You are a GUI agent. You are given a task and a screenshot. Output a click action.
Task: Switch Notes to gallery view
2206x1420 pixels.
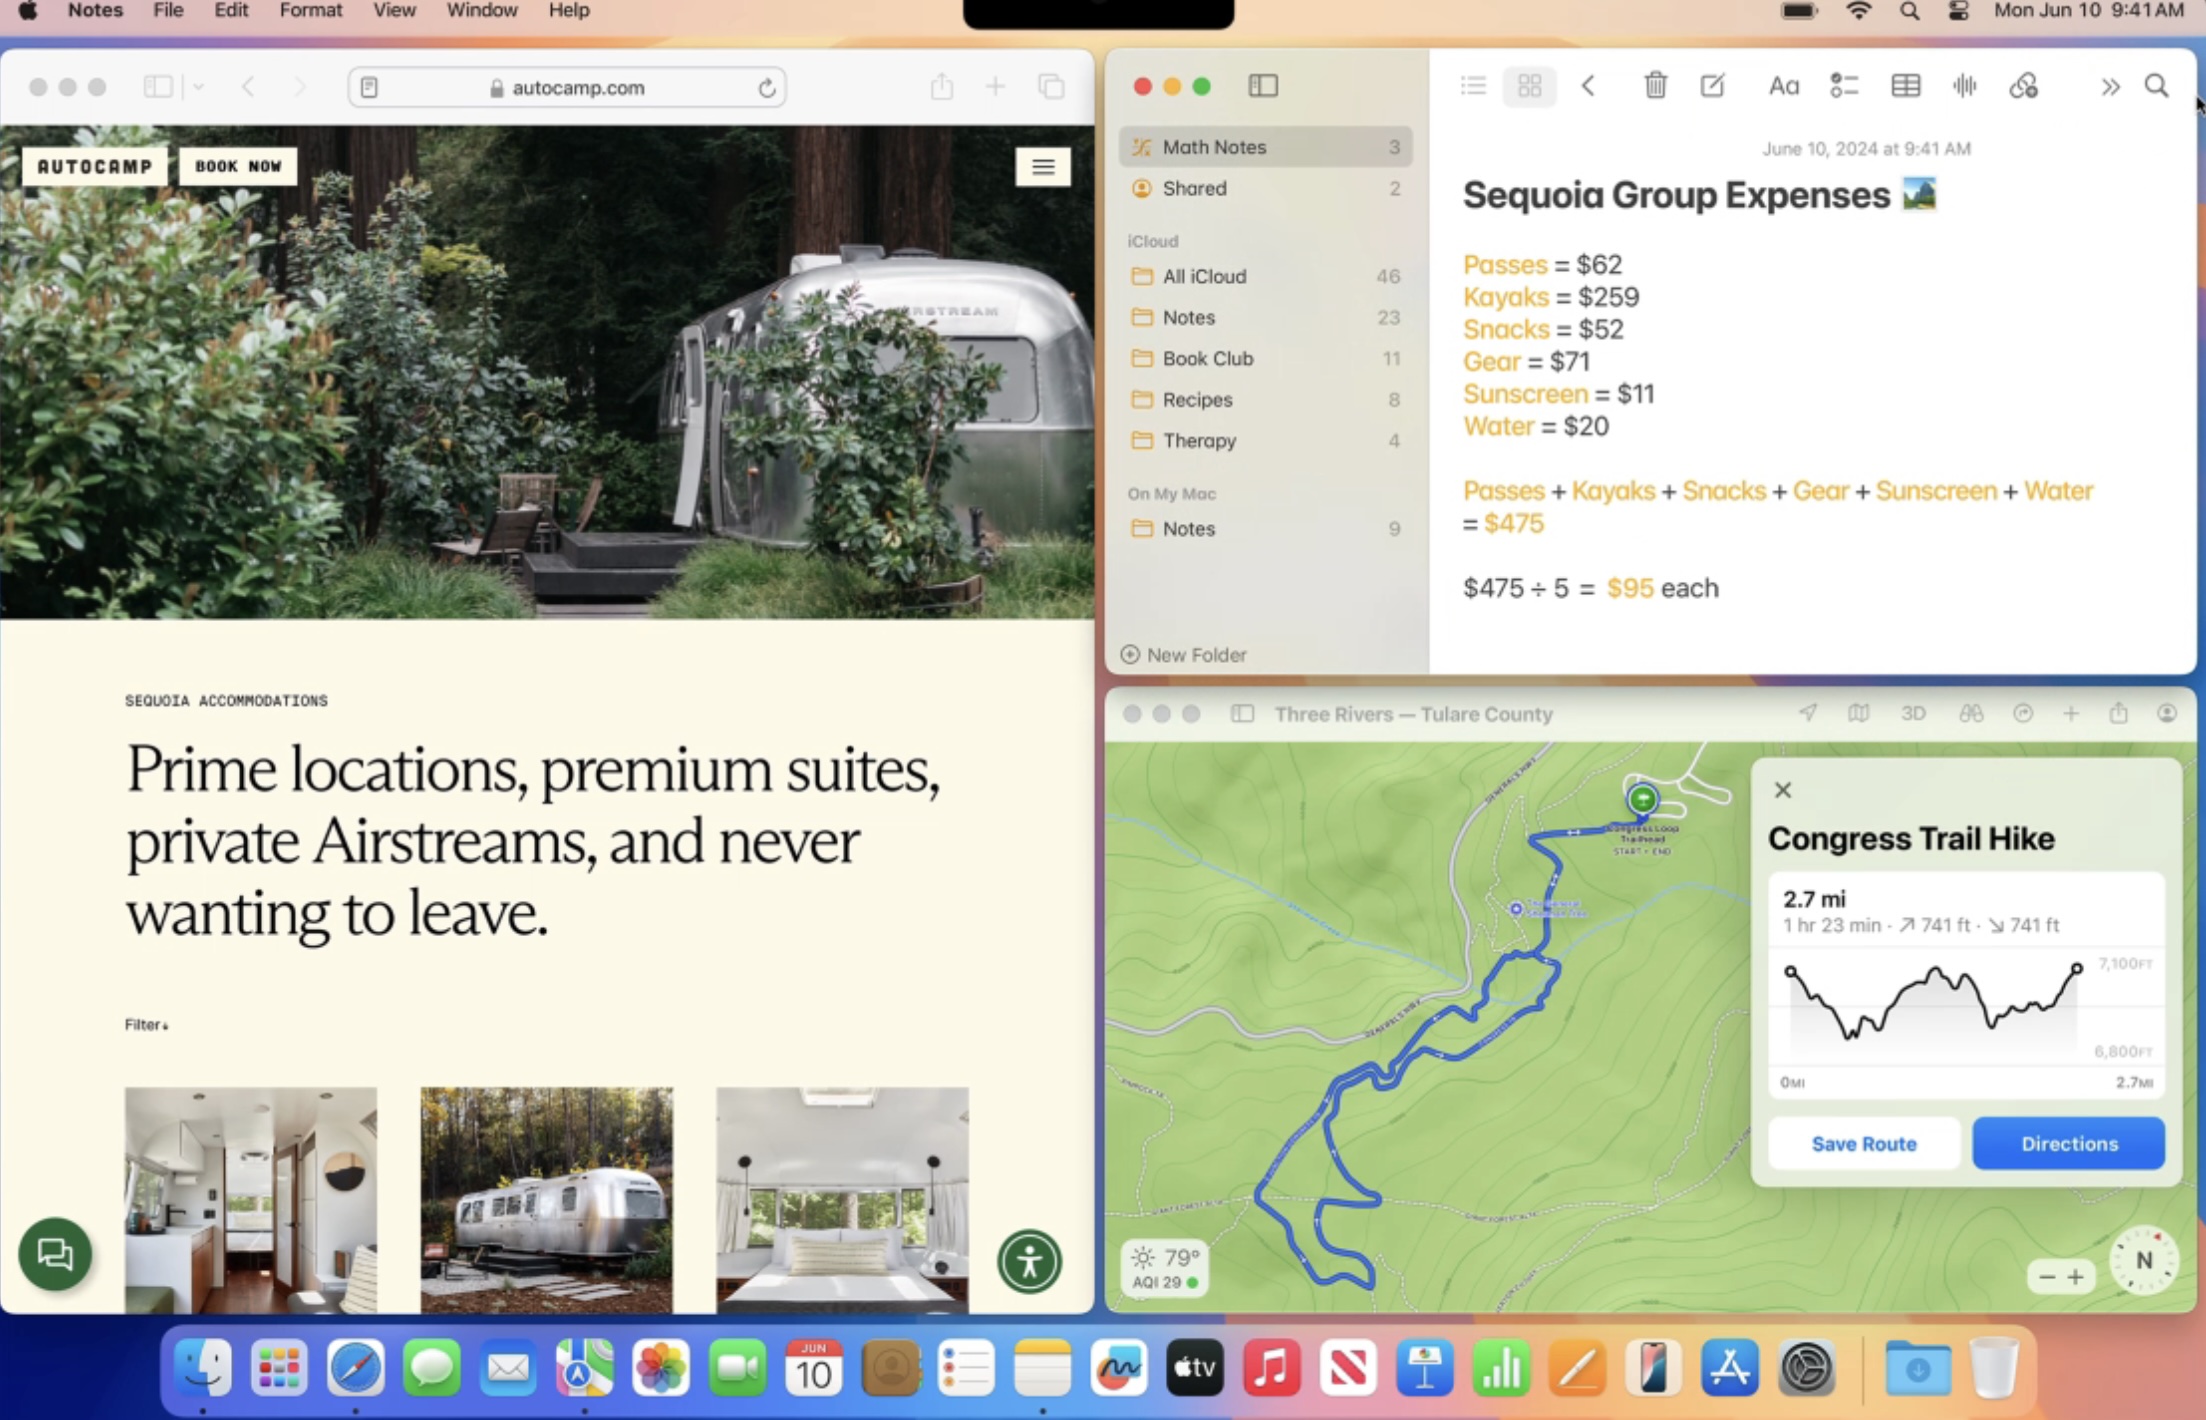coord(1529,86)
